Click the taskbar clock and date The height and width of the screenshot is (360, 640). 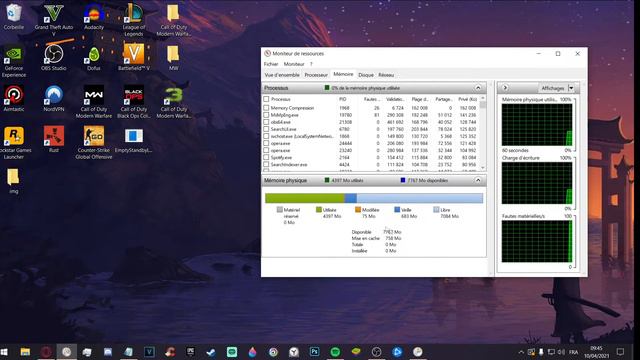point(596,352)
